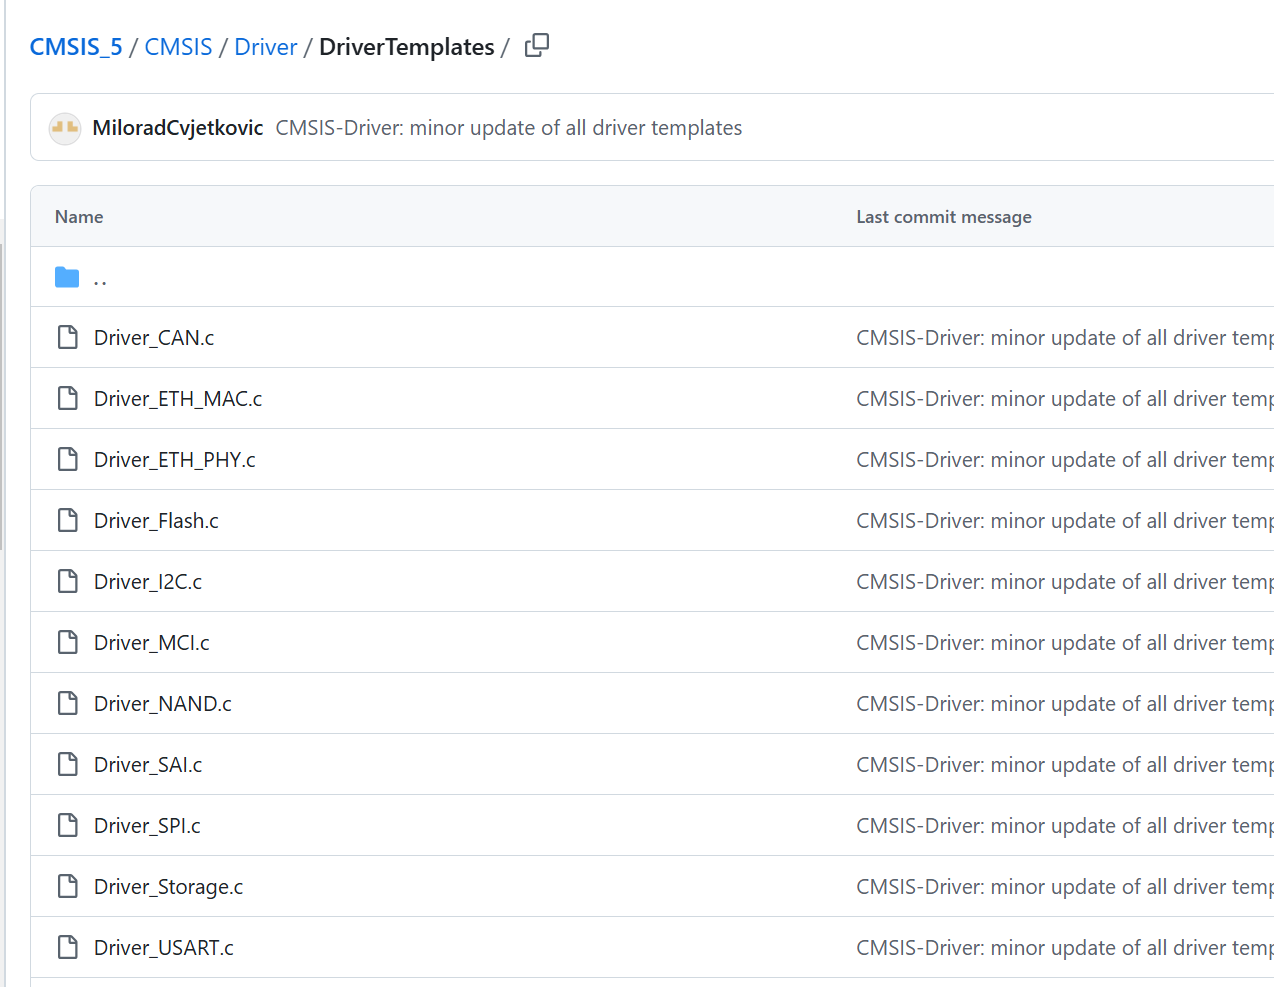Screen dimensions: 1274x987
Task: Open the Driver_NAND.c file
Action: tap(163, 704)
